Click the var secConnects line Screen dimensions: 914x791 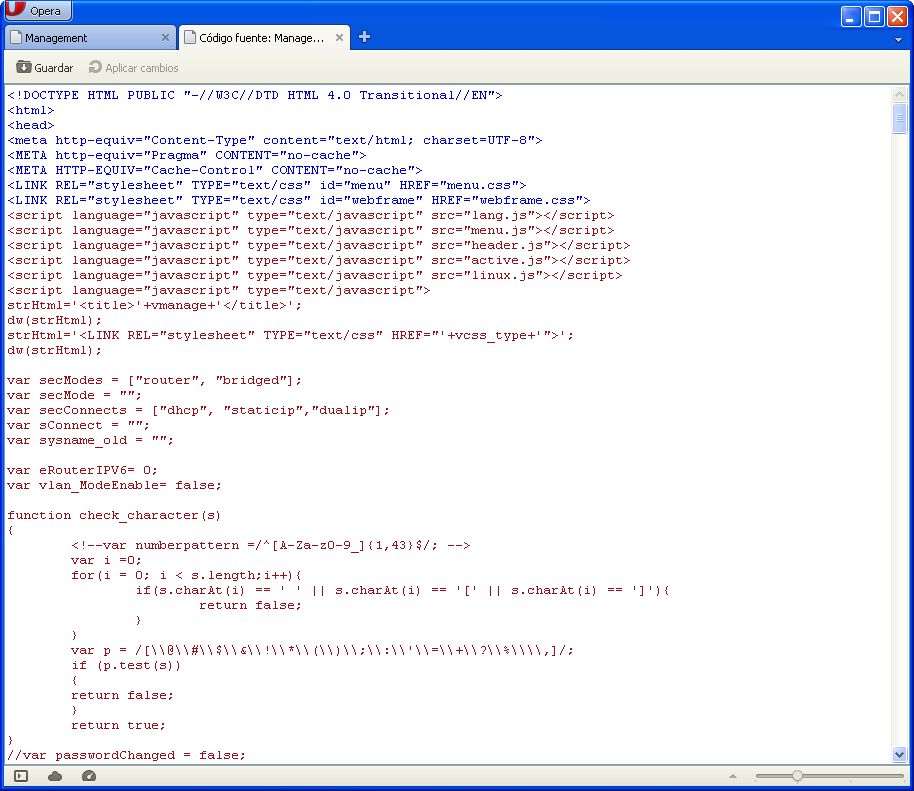click(198, 410)
